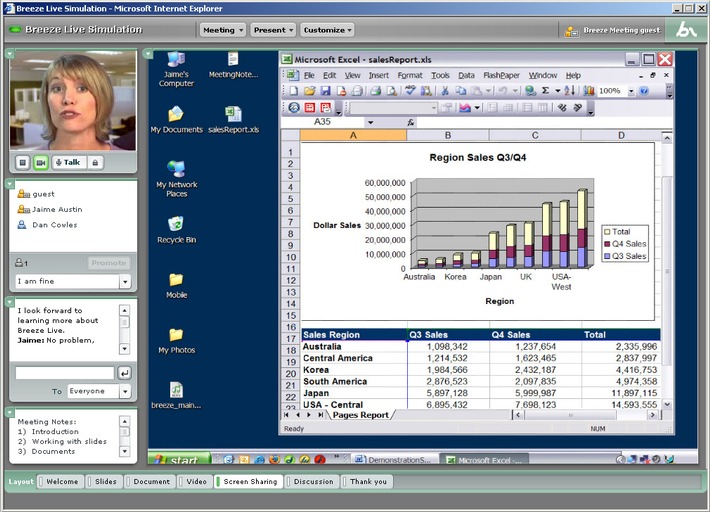Select the salesReport.xls desktop file
The image size is (710, 512).
234,120
